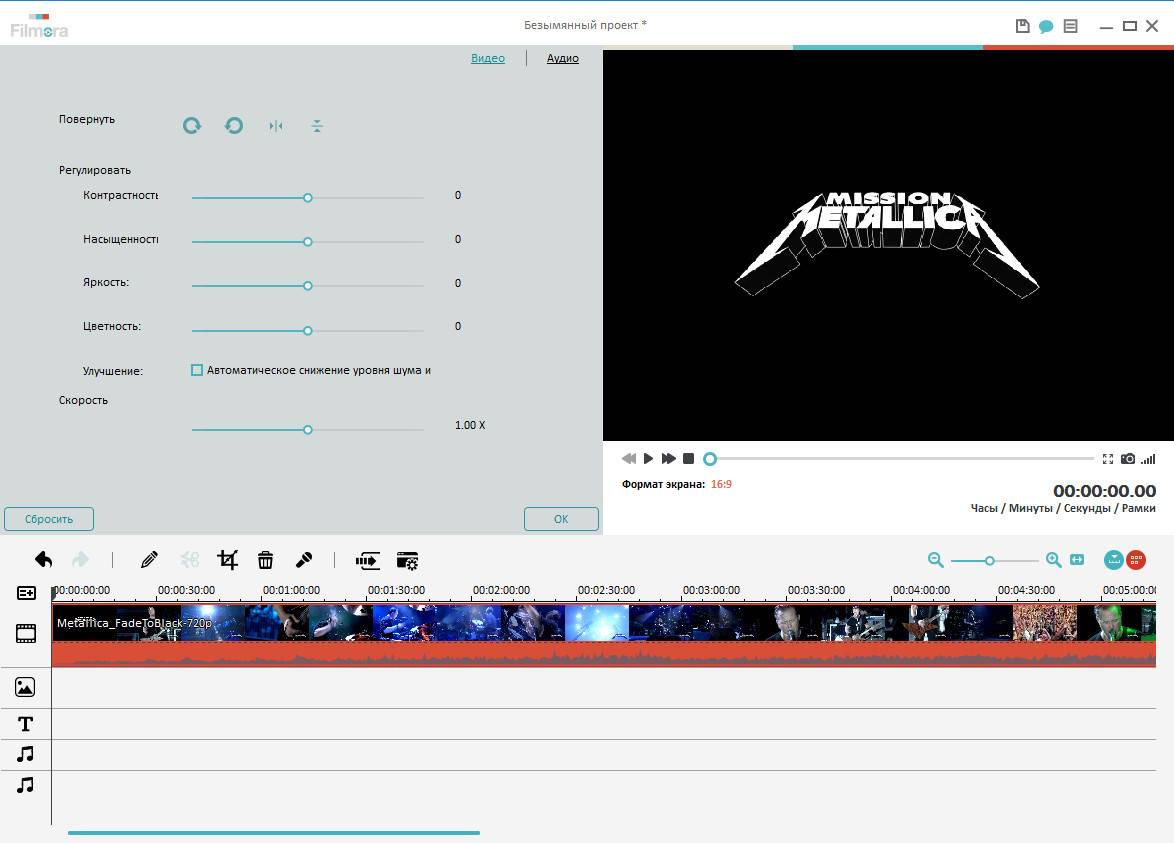1174x843 pixels.
Task: Take a snapshot with camera icon
Action: 1128,458
